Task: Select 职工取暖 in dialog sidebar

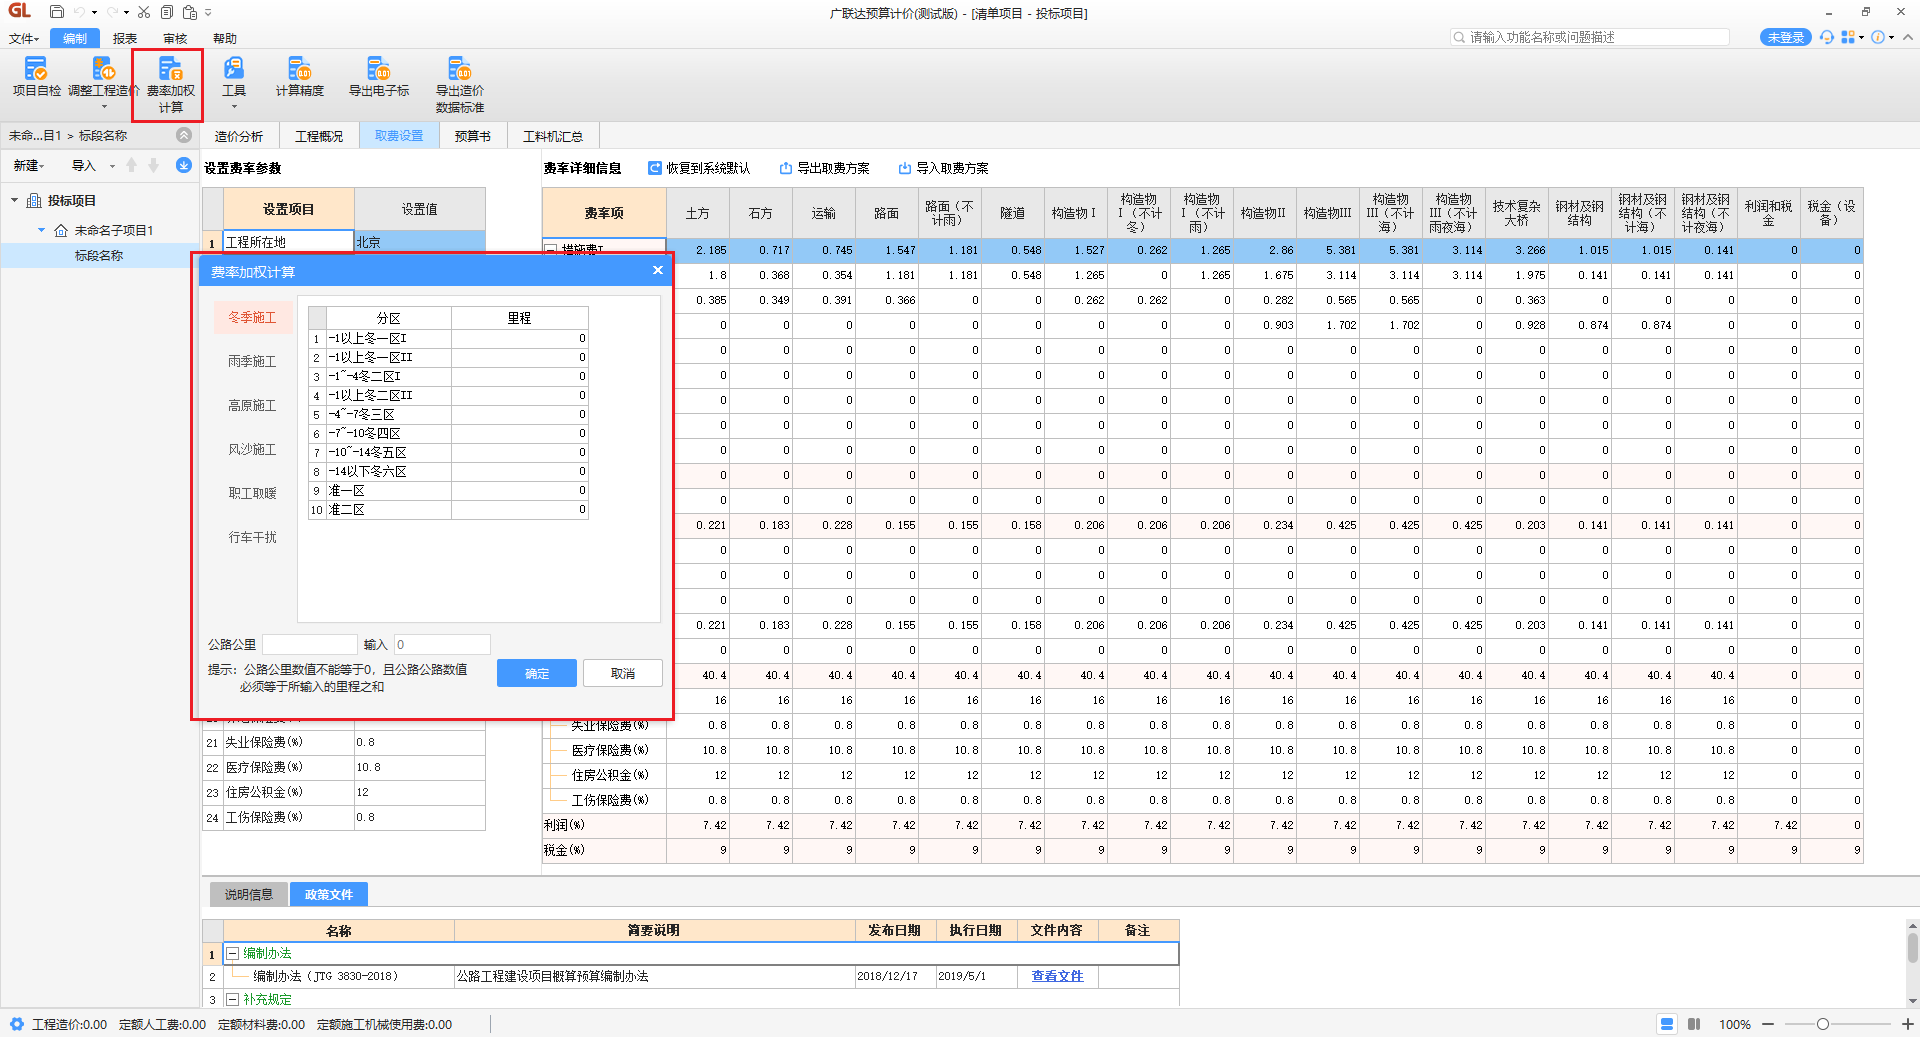Action: pos(252,493)
